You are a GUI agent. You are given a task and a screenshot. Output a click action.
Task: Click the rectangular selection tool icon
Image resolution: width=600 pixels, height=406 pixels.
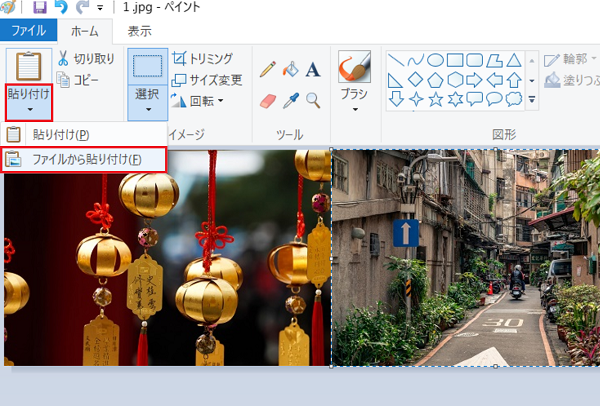tap(147, 66)
